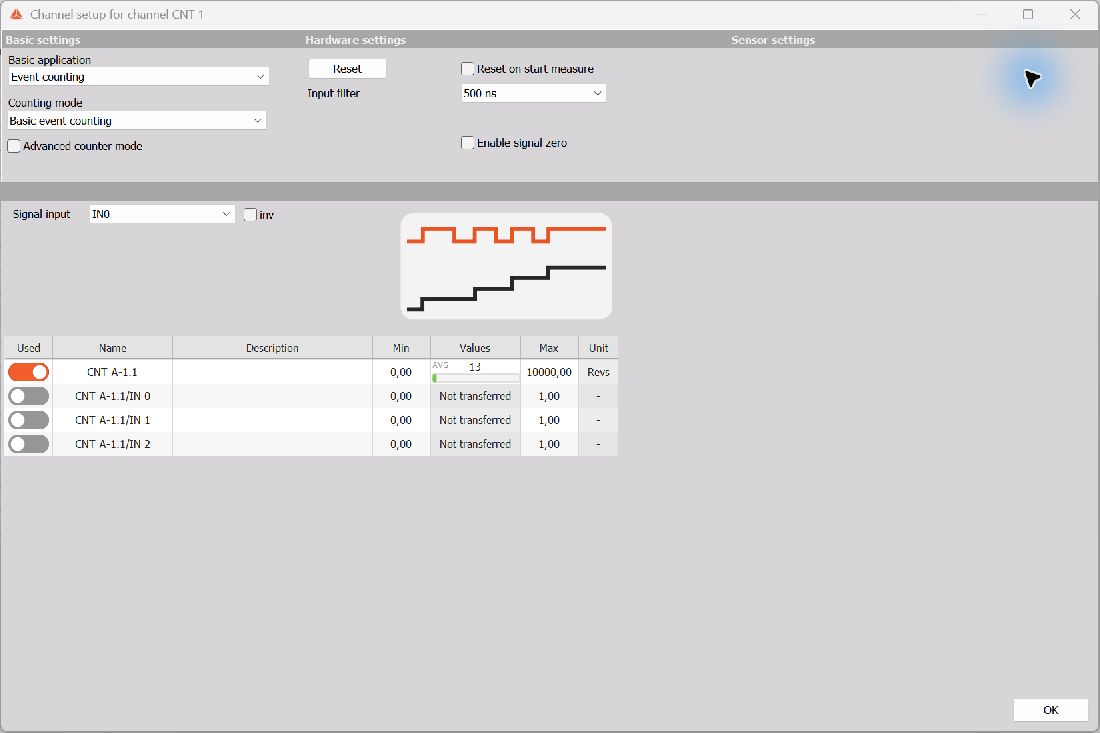1100x733 pixels.
Task: Toggle the inv checkbox
Action: coord(250,215)
